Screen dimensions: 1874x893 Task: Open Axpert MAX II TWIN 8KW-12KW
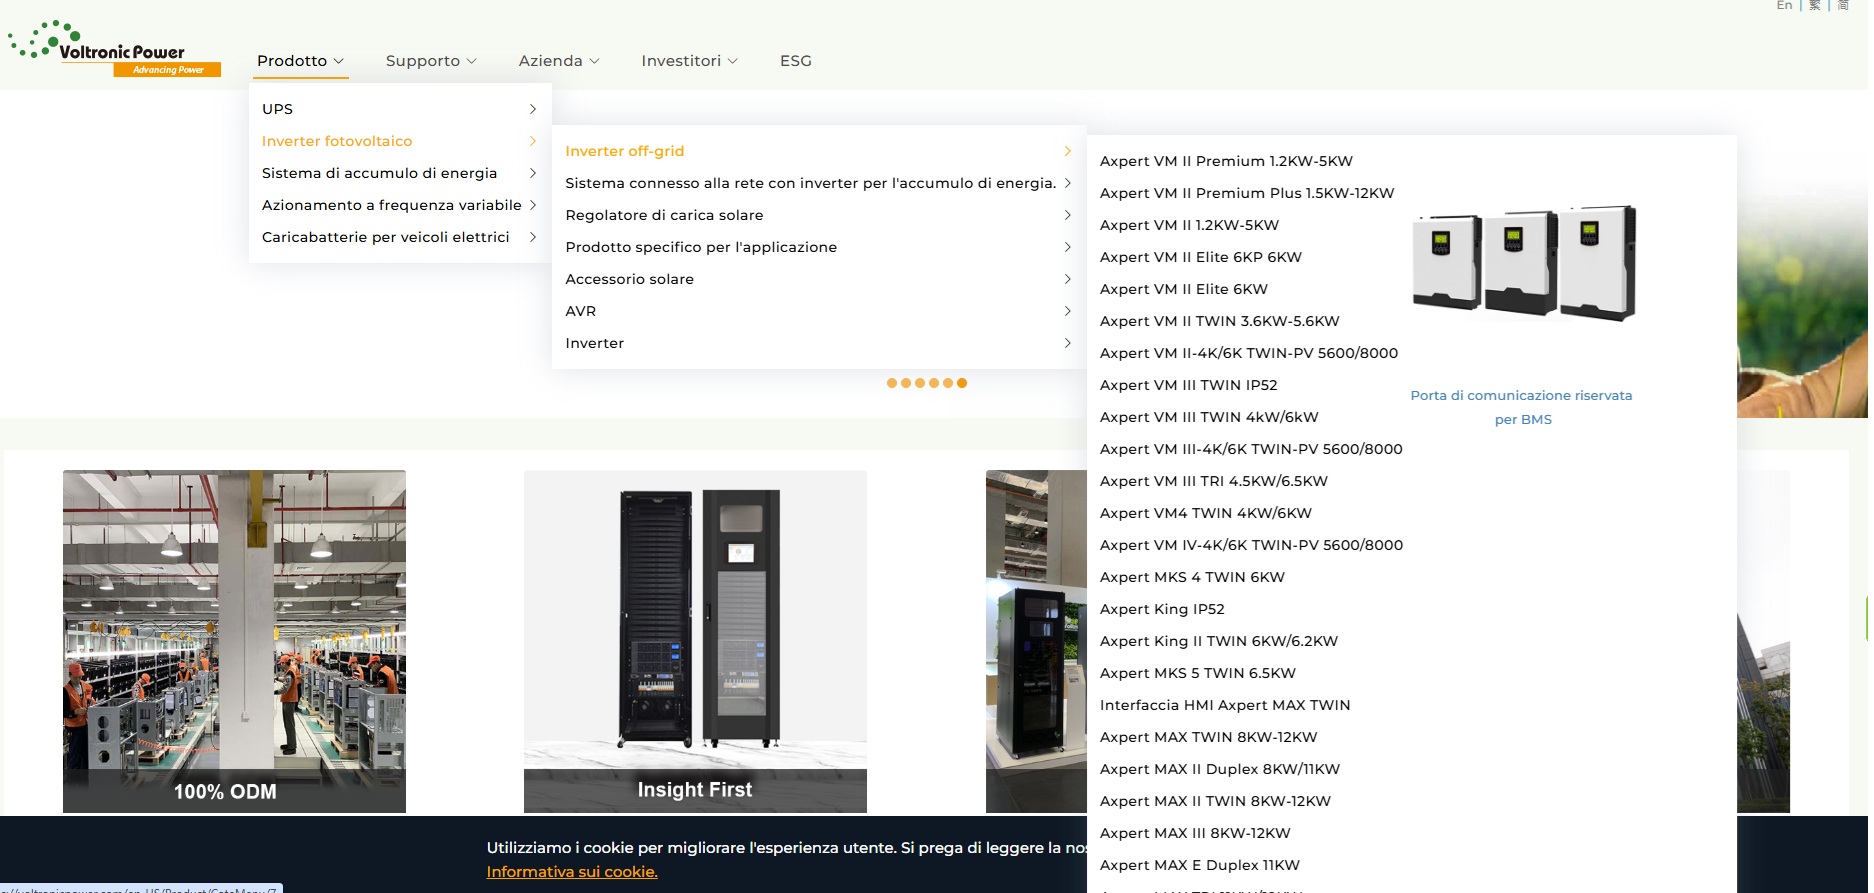(x=1215, y=801)
